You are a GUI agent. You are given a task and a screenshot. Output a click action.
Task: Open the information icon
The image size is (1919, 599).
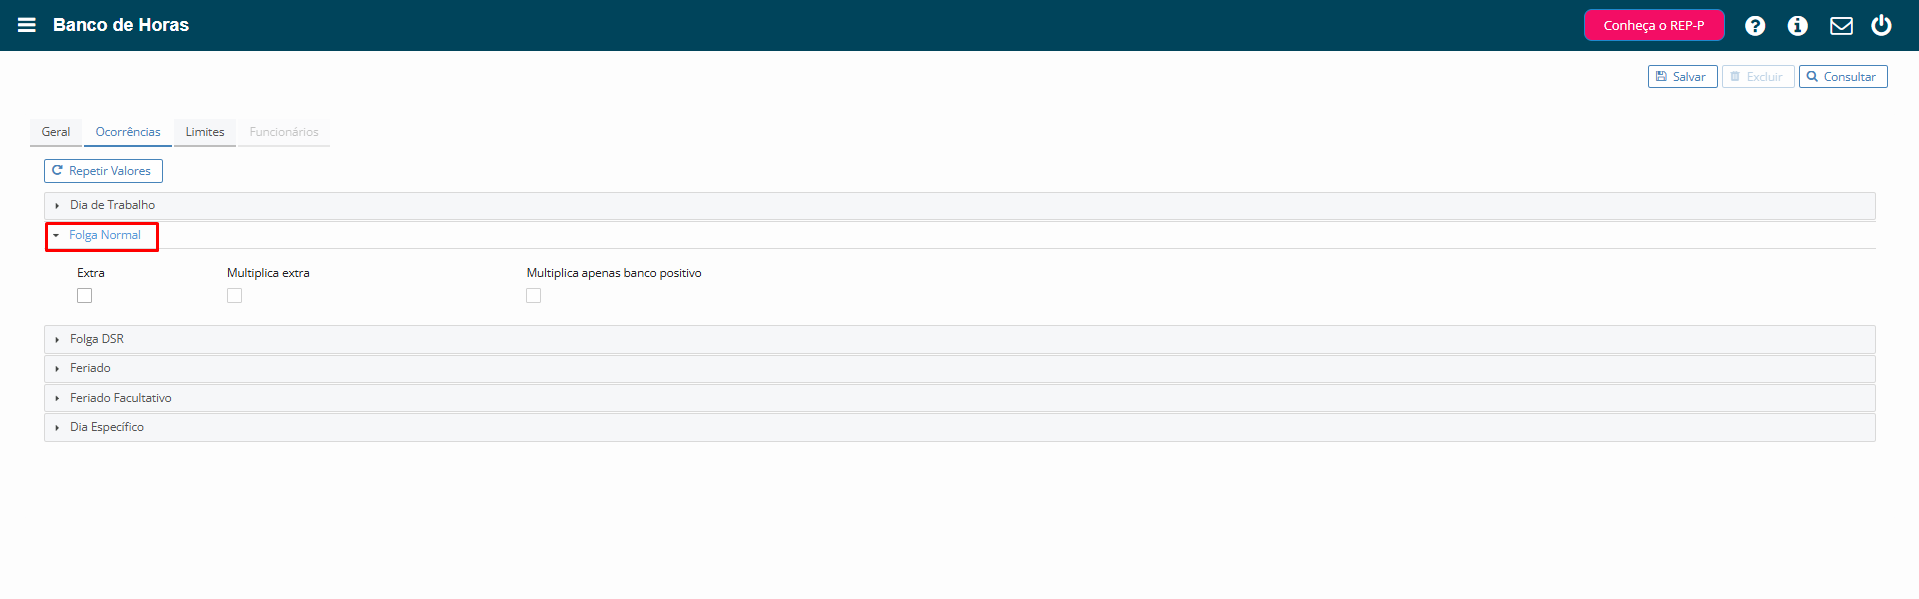click(x=1798, y=26)
